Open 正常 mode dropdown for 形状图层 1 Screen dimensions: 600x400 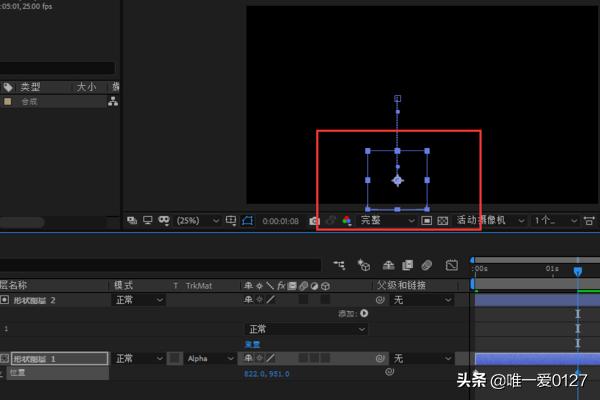[x=139, y=358]
